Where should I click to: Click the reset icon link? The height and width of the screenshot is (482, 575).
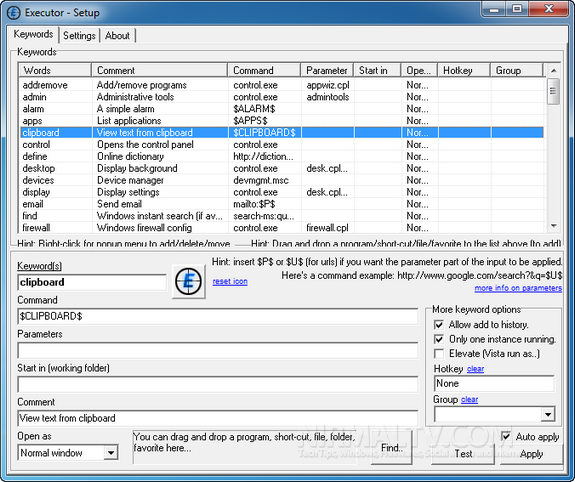pyautogui.click(x=230, y=281)
